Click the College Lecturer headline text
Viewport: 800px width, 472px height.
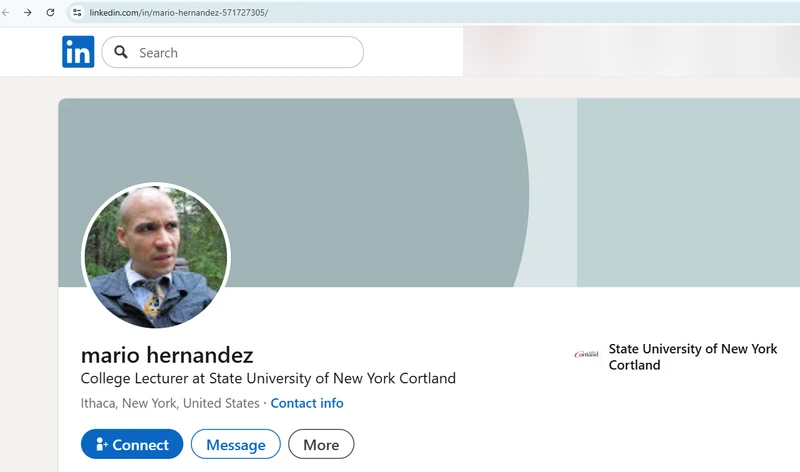tap(268, 378)
